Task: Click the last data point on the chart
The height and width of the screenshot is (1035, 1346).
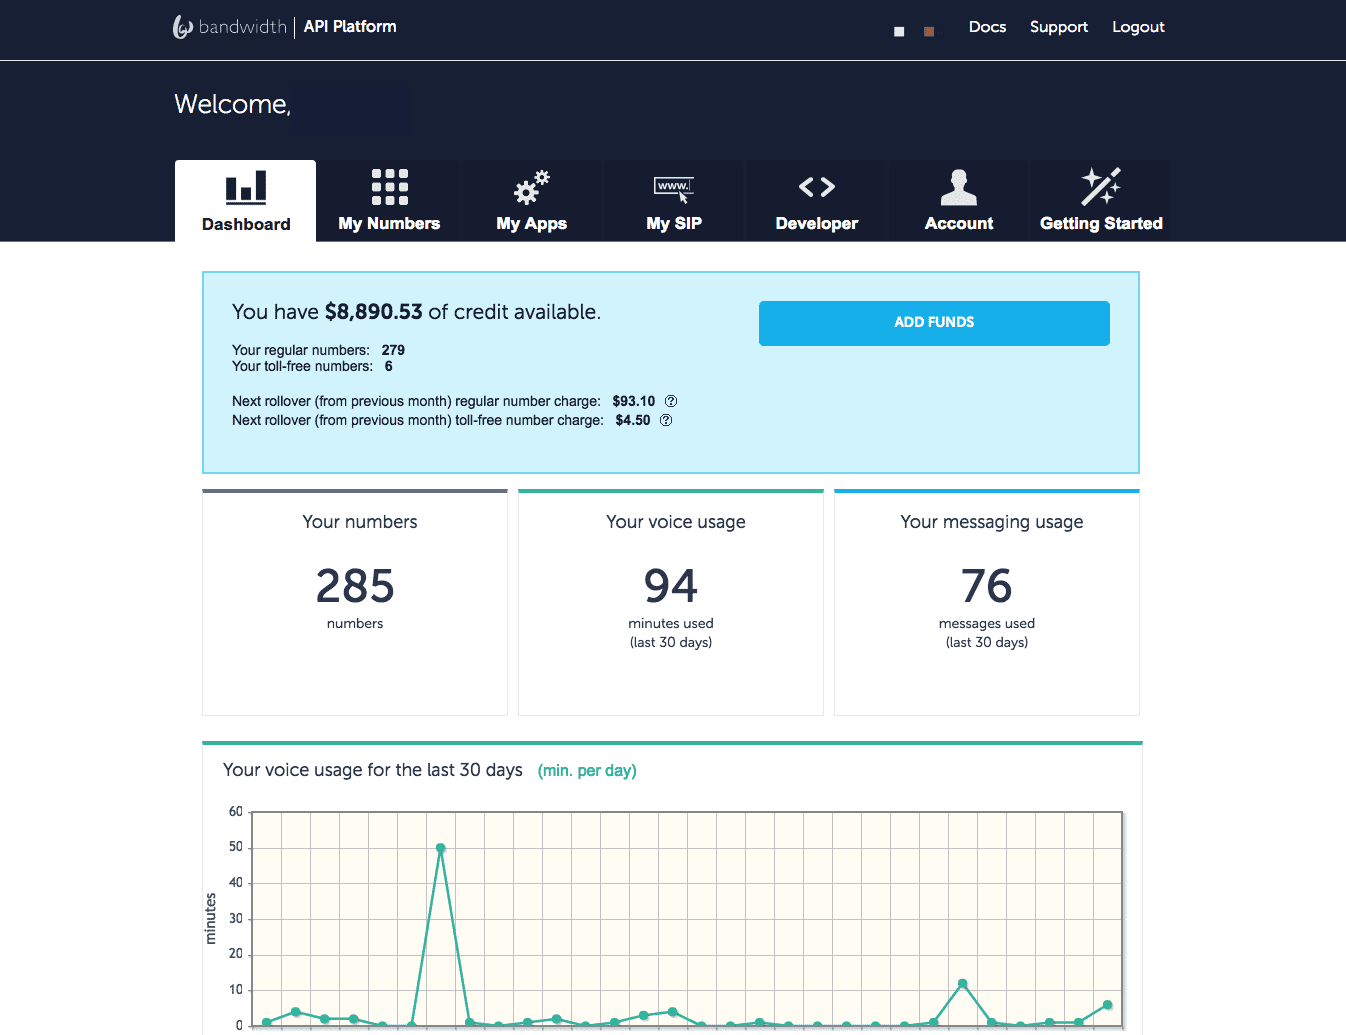Action: pos(1107,1005)
